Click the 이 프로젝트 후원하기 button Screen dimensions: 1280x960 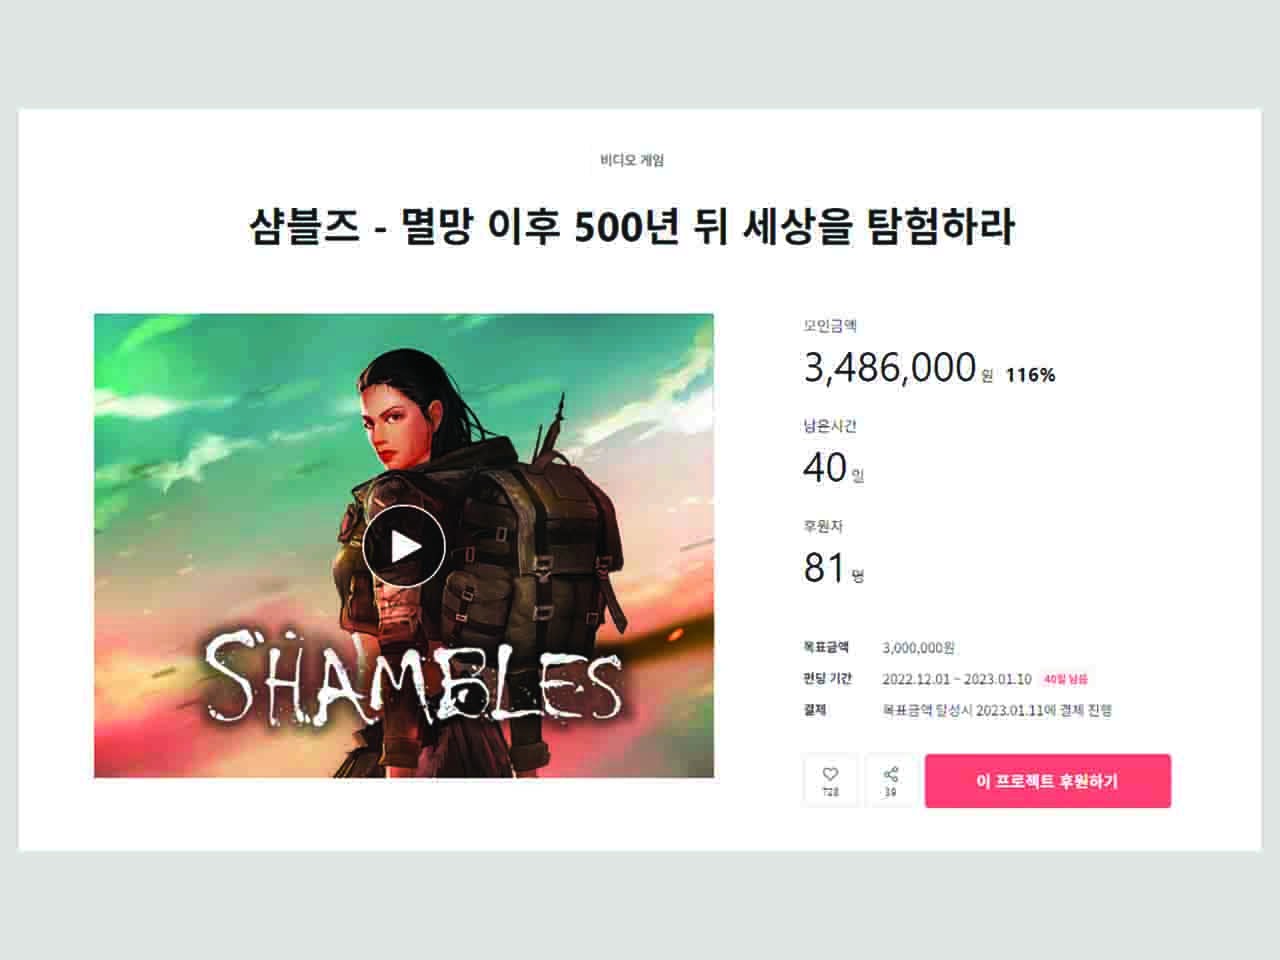(x=1047, y=781)
